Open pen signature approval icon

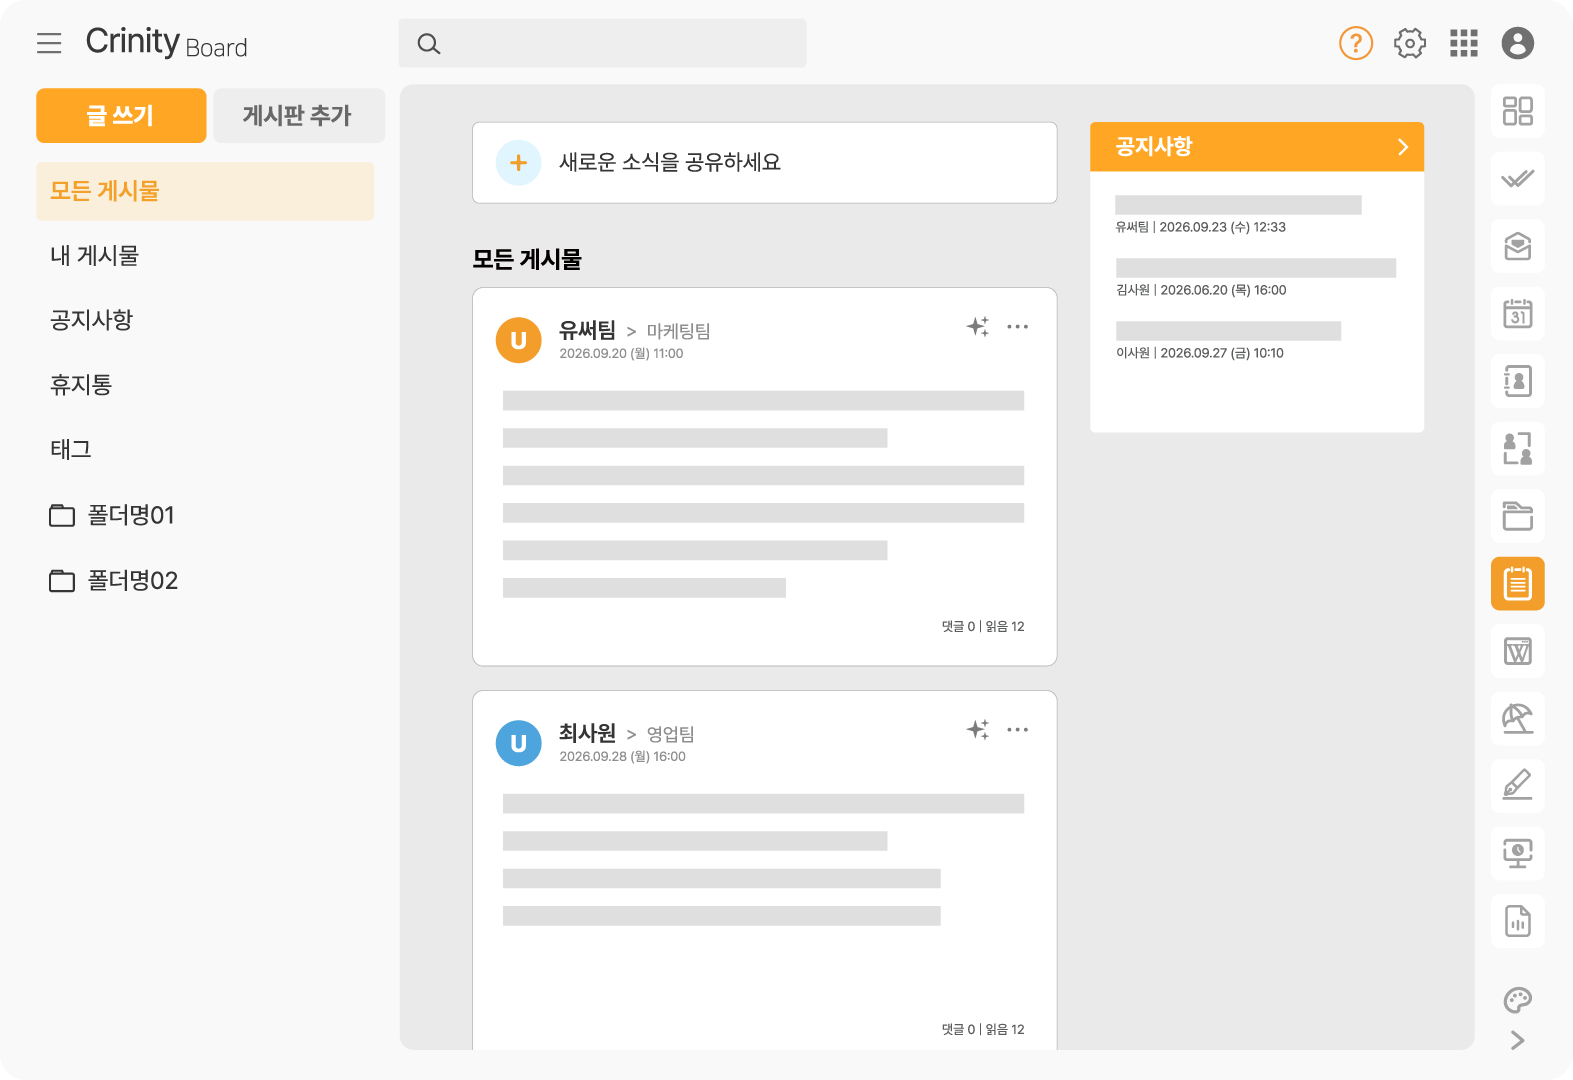(1518, 786)
